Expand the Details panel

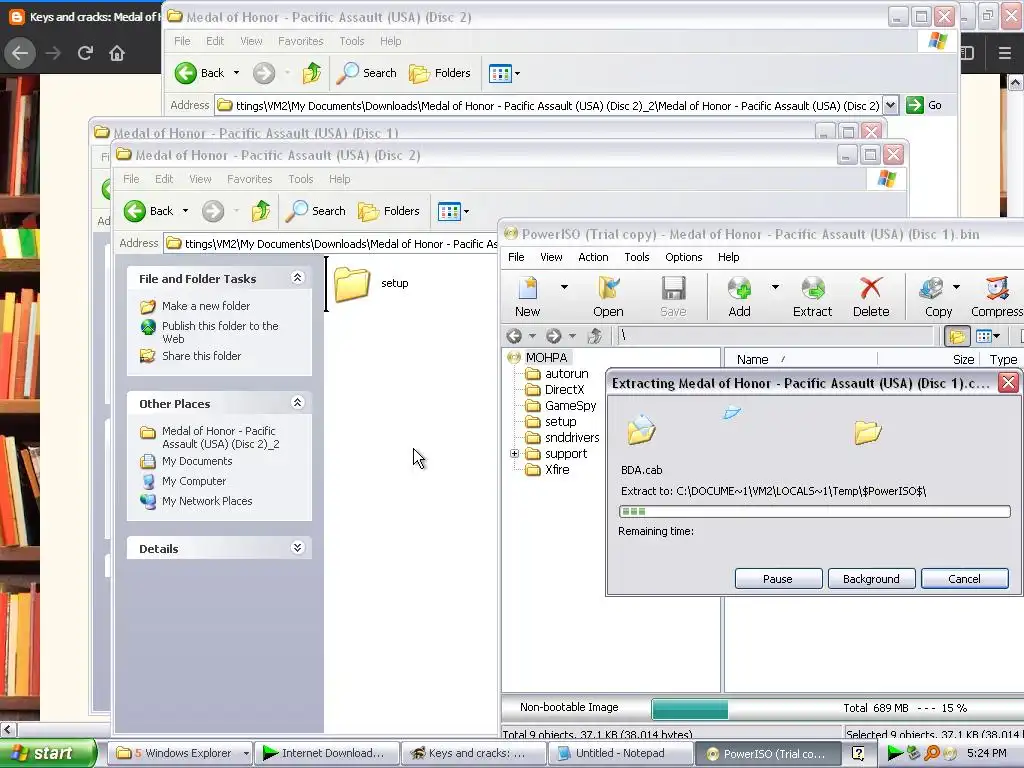pos(297,548)
